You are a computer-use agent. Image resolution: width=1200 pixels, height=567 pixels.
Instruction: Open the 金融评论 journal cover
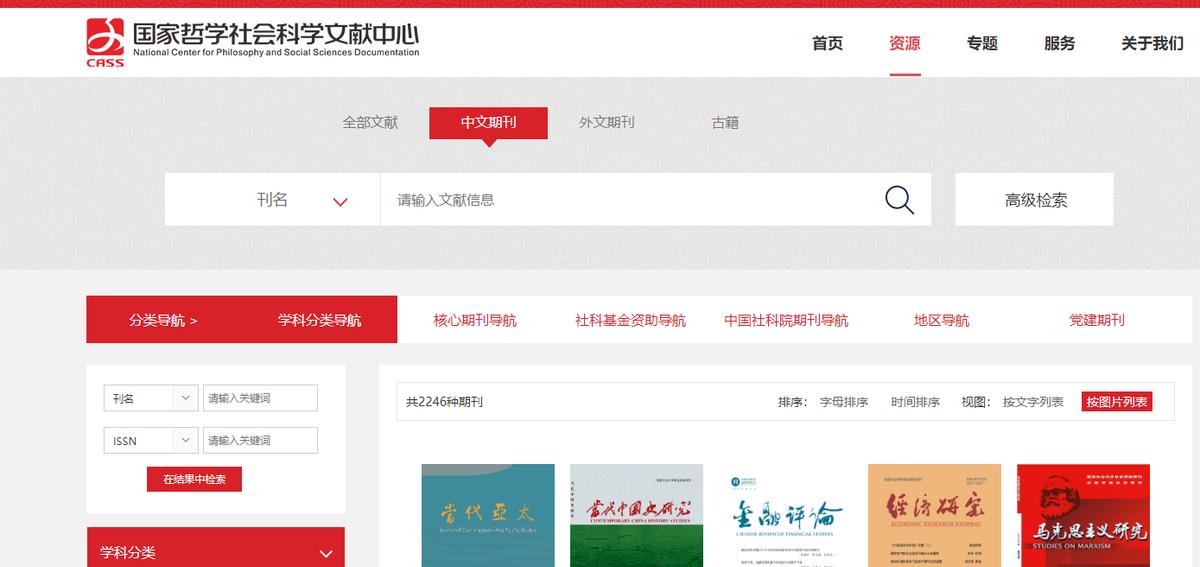[x=786, y=515]
